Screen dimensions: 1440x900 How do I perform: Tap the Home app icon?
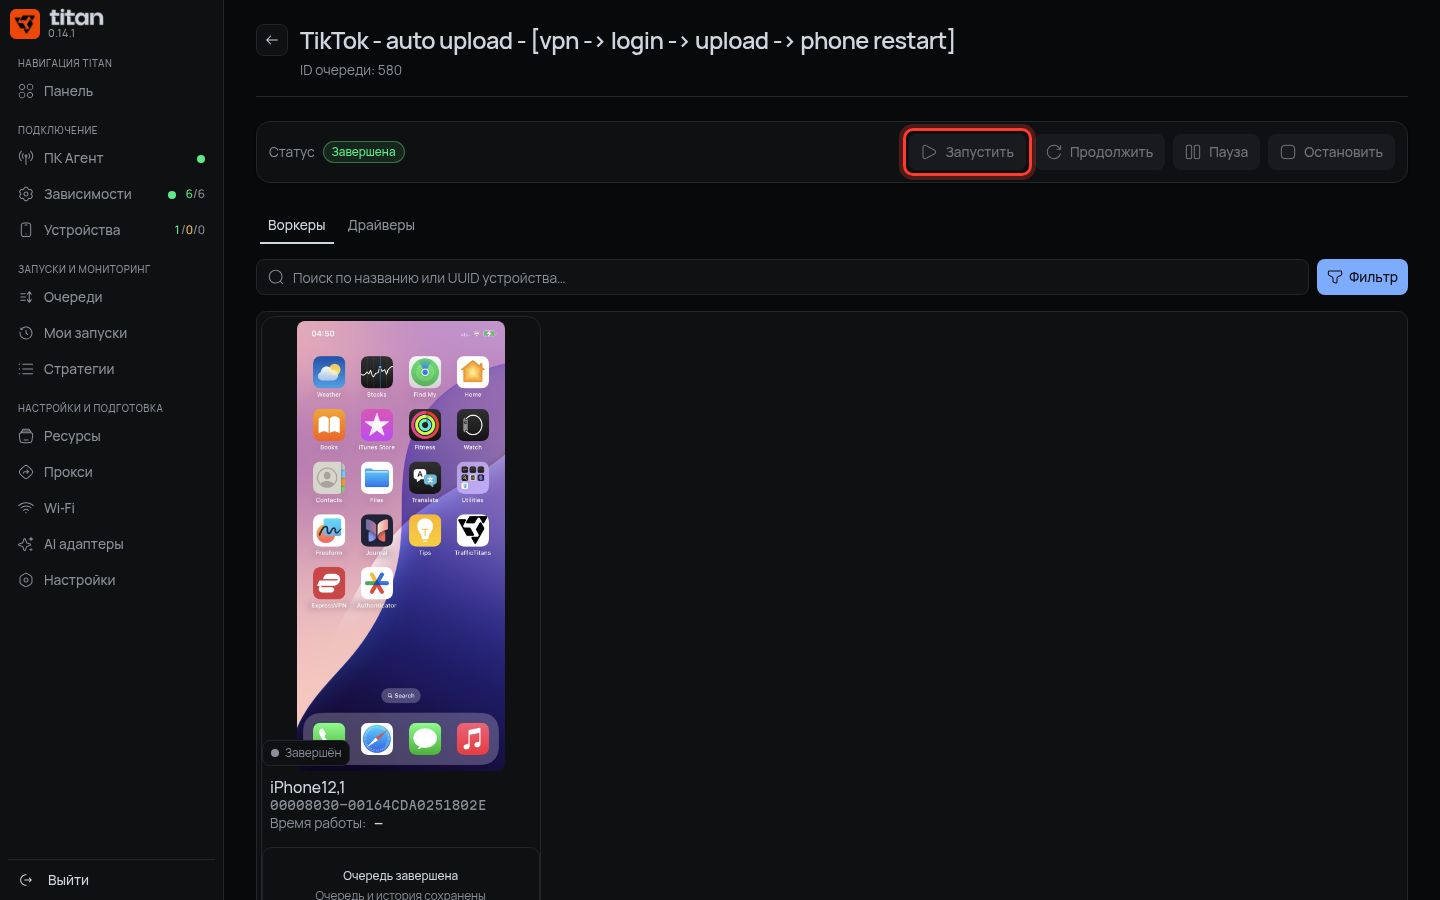pos(473,372)
